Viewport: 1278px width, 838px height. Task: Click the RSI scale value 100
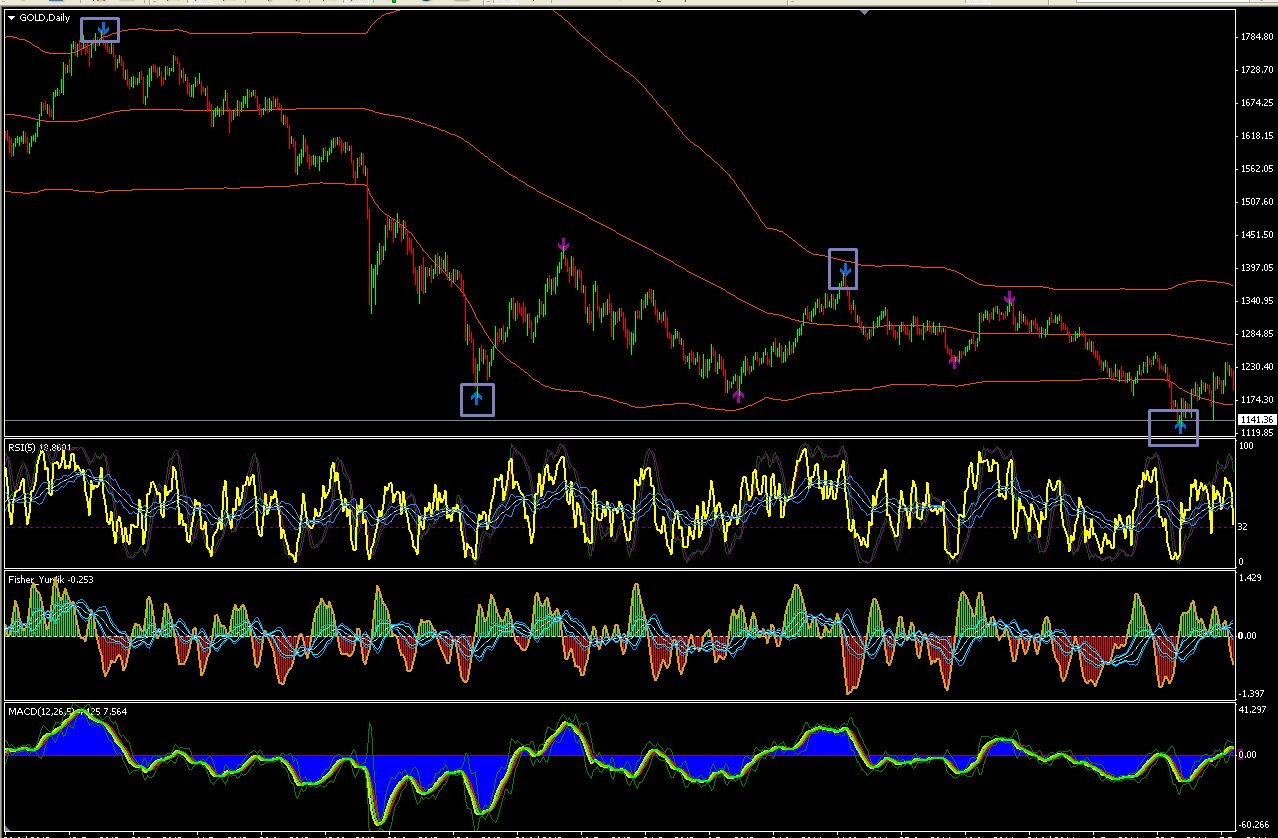click(x=1246, y=446)
